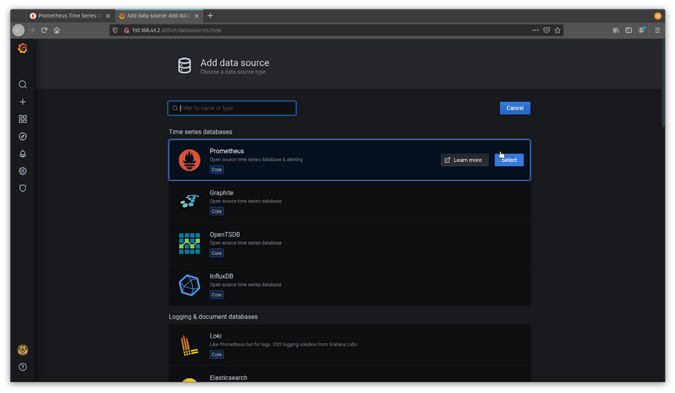Open the Alerting bell icon
Screen dimensions: 675x393
pyautogui.click(x=23, y=154)
